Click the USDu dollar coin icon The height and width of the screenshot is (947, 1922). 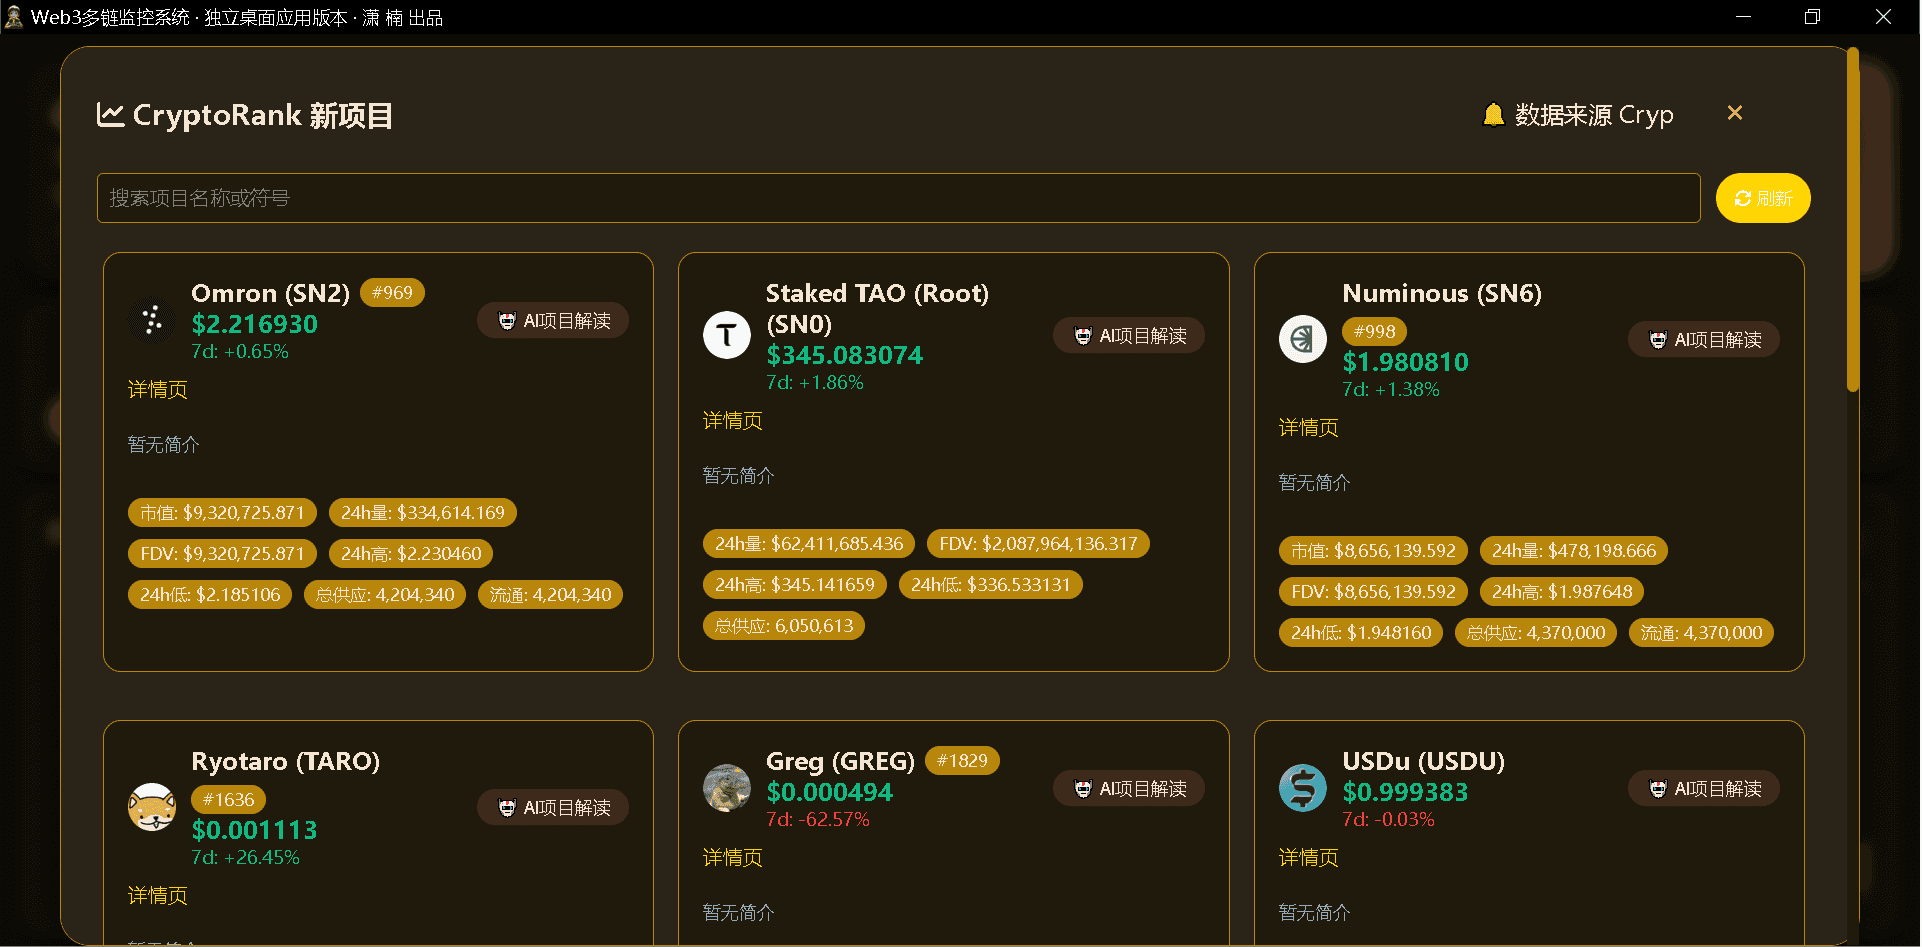pos(1302,788)
